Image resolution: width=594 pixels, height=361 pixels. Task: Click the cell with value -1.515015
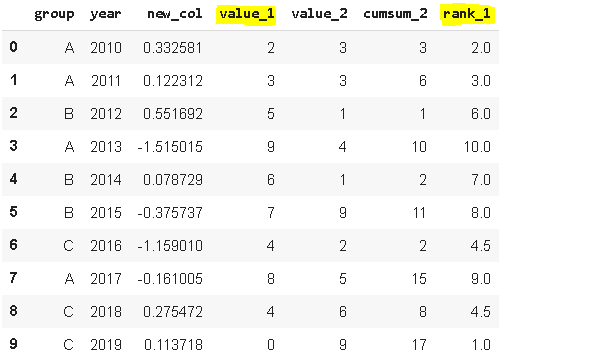[x=170, y=147]
